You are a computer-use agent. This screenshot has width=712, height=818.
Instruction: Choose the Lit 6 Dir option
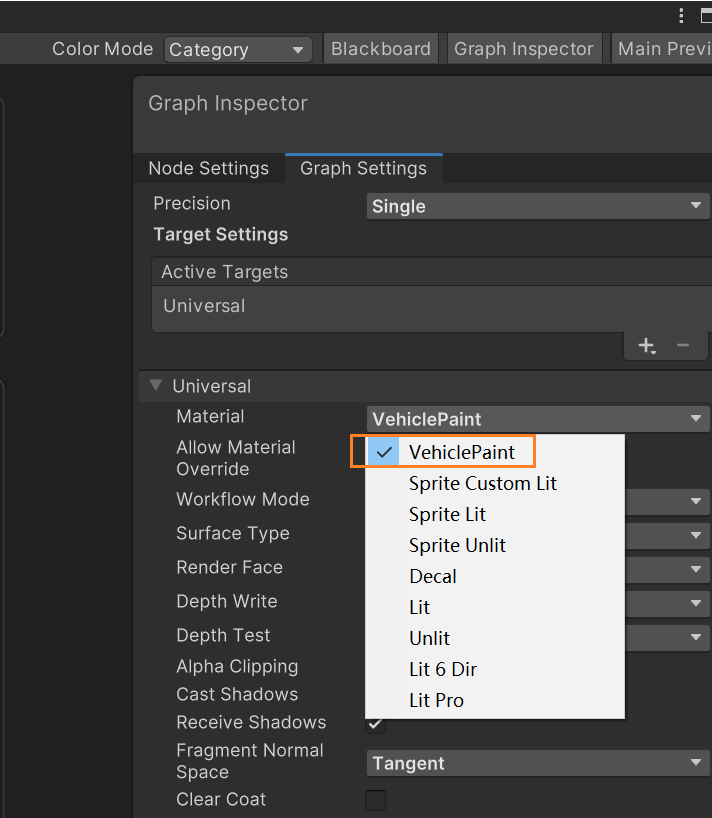(443, 669)
